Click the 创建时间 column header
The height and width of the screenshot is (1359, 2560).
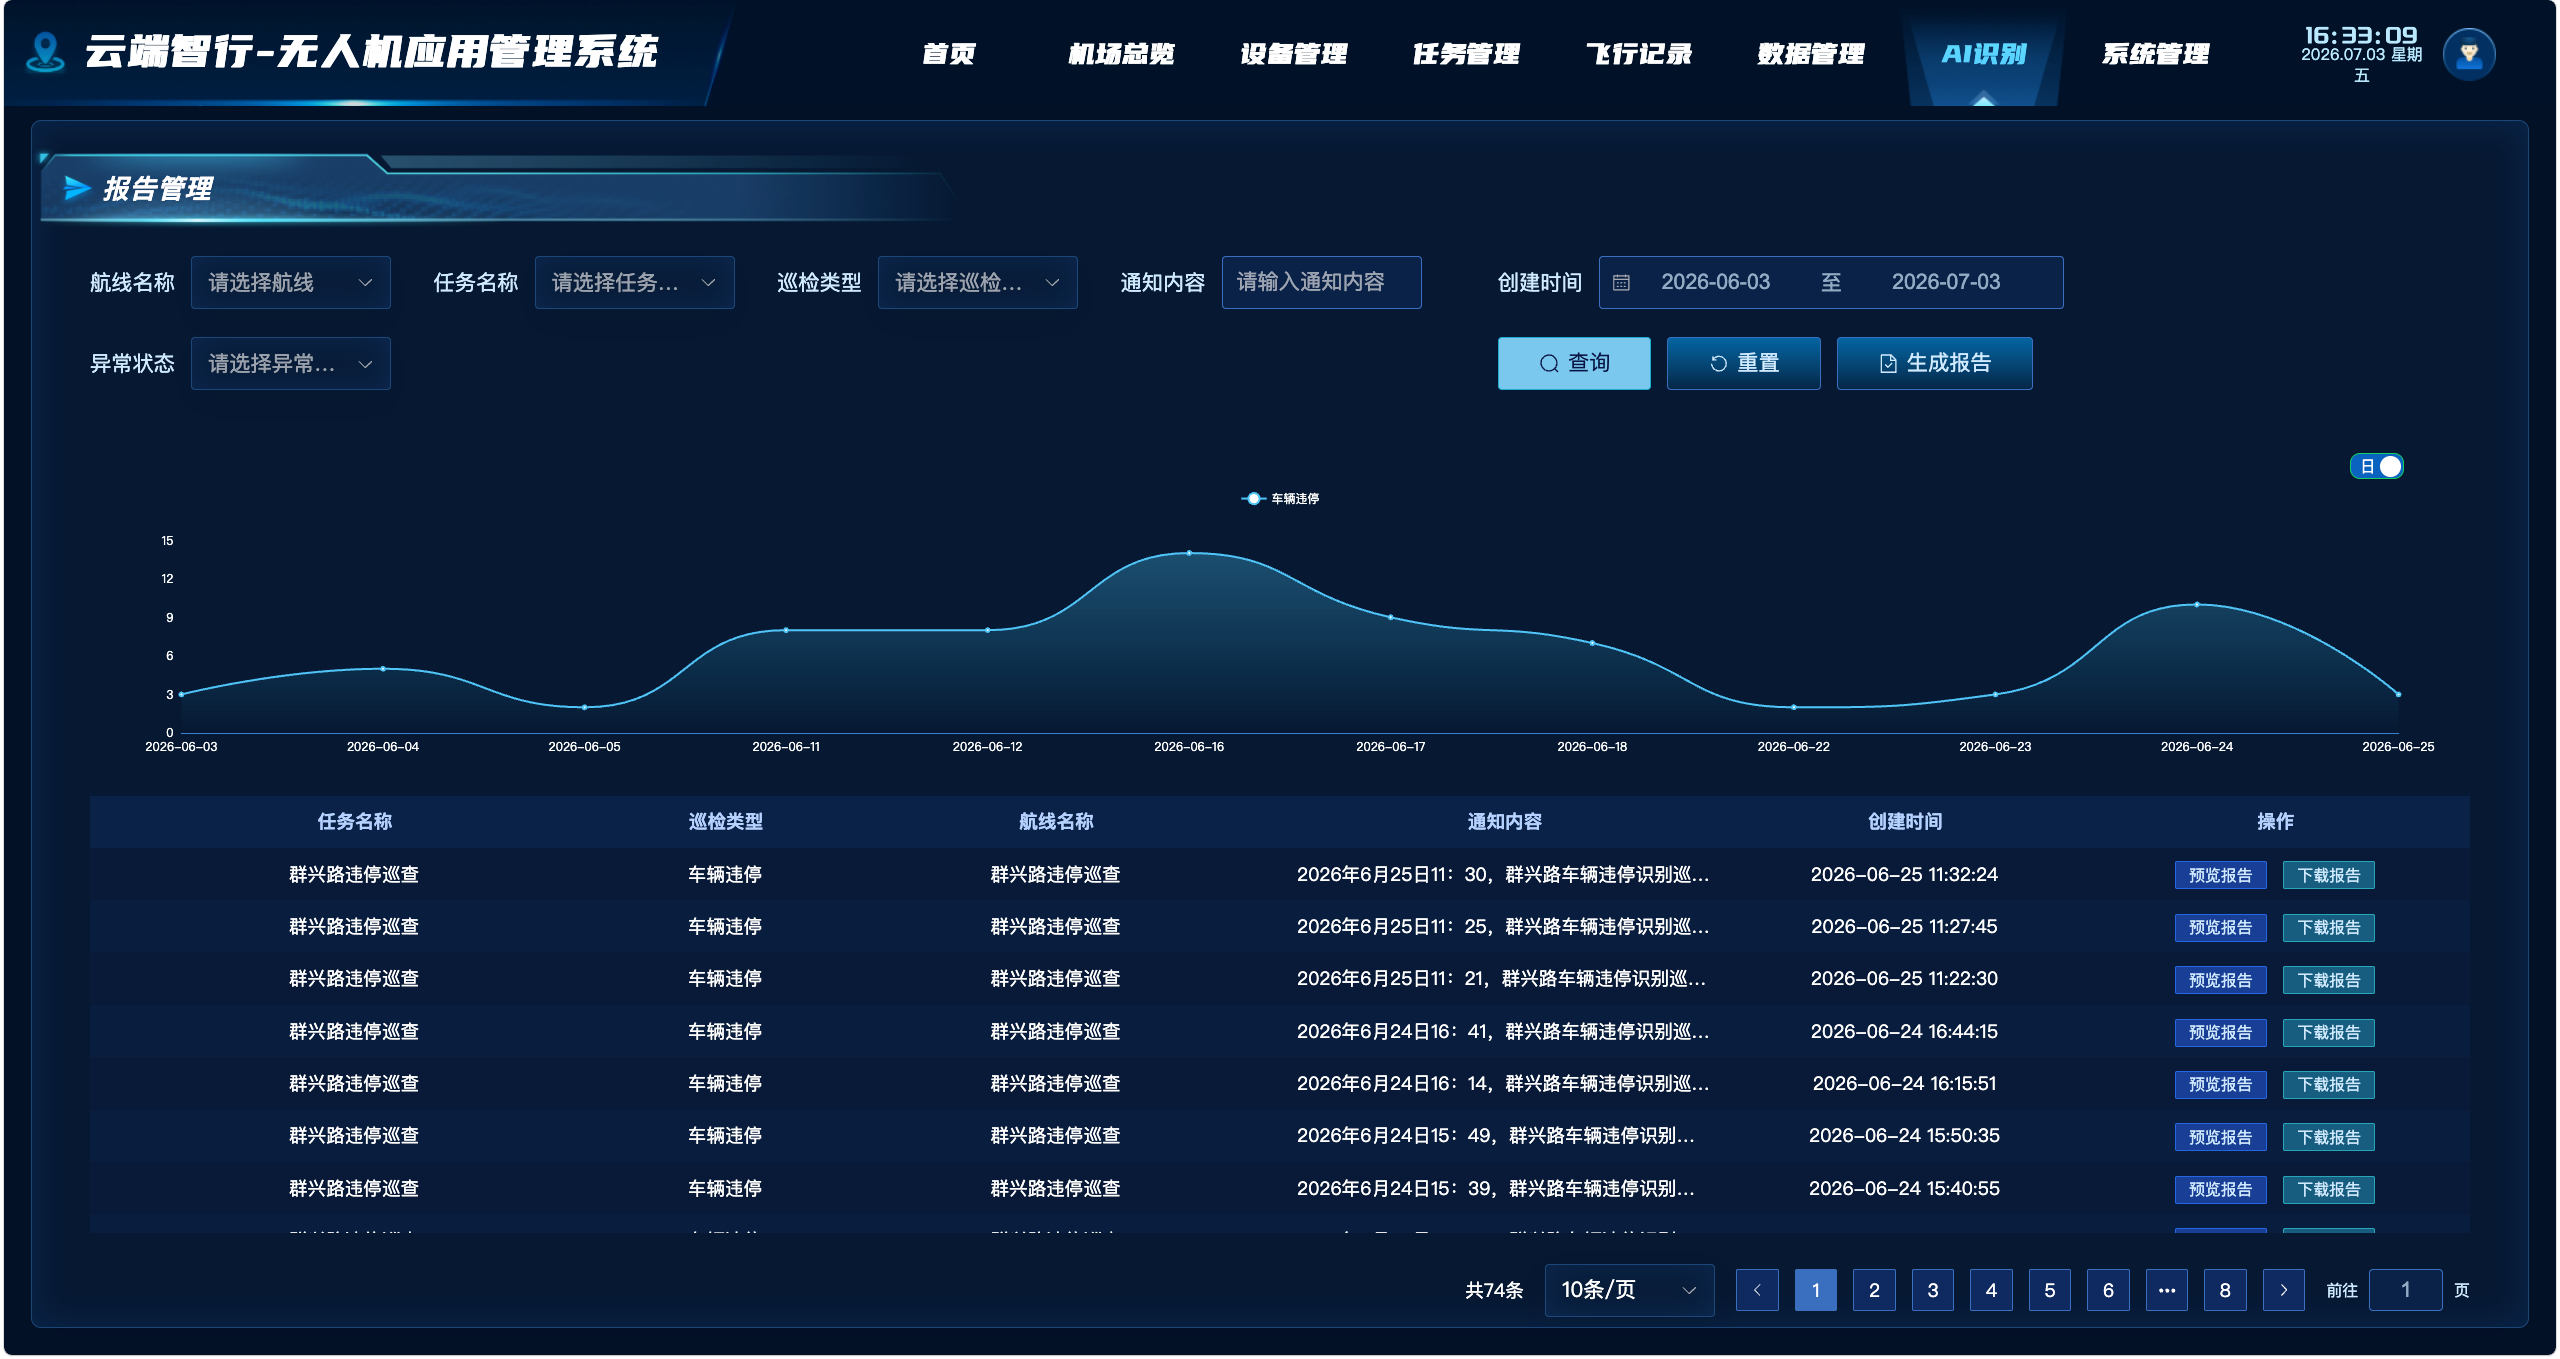(1904, 822)
